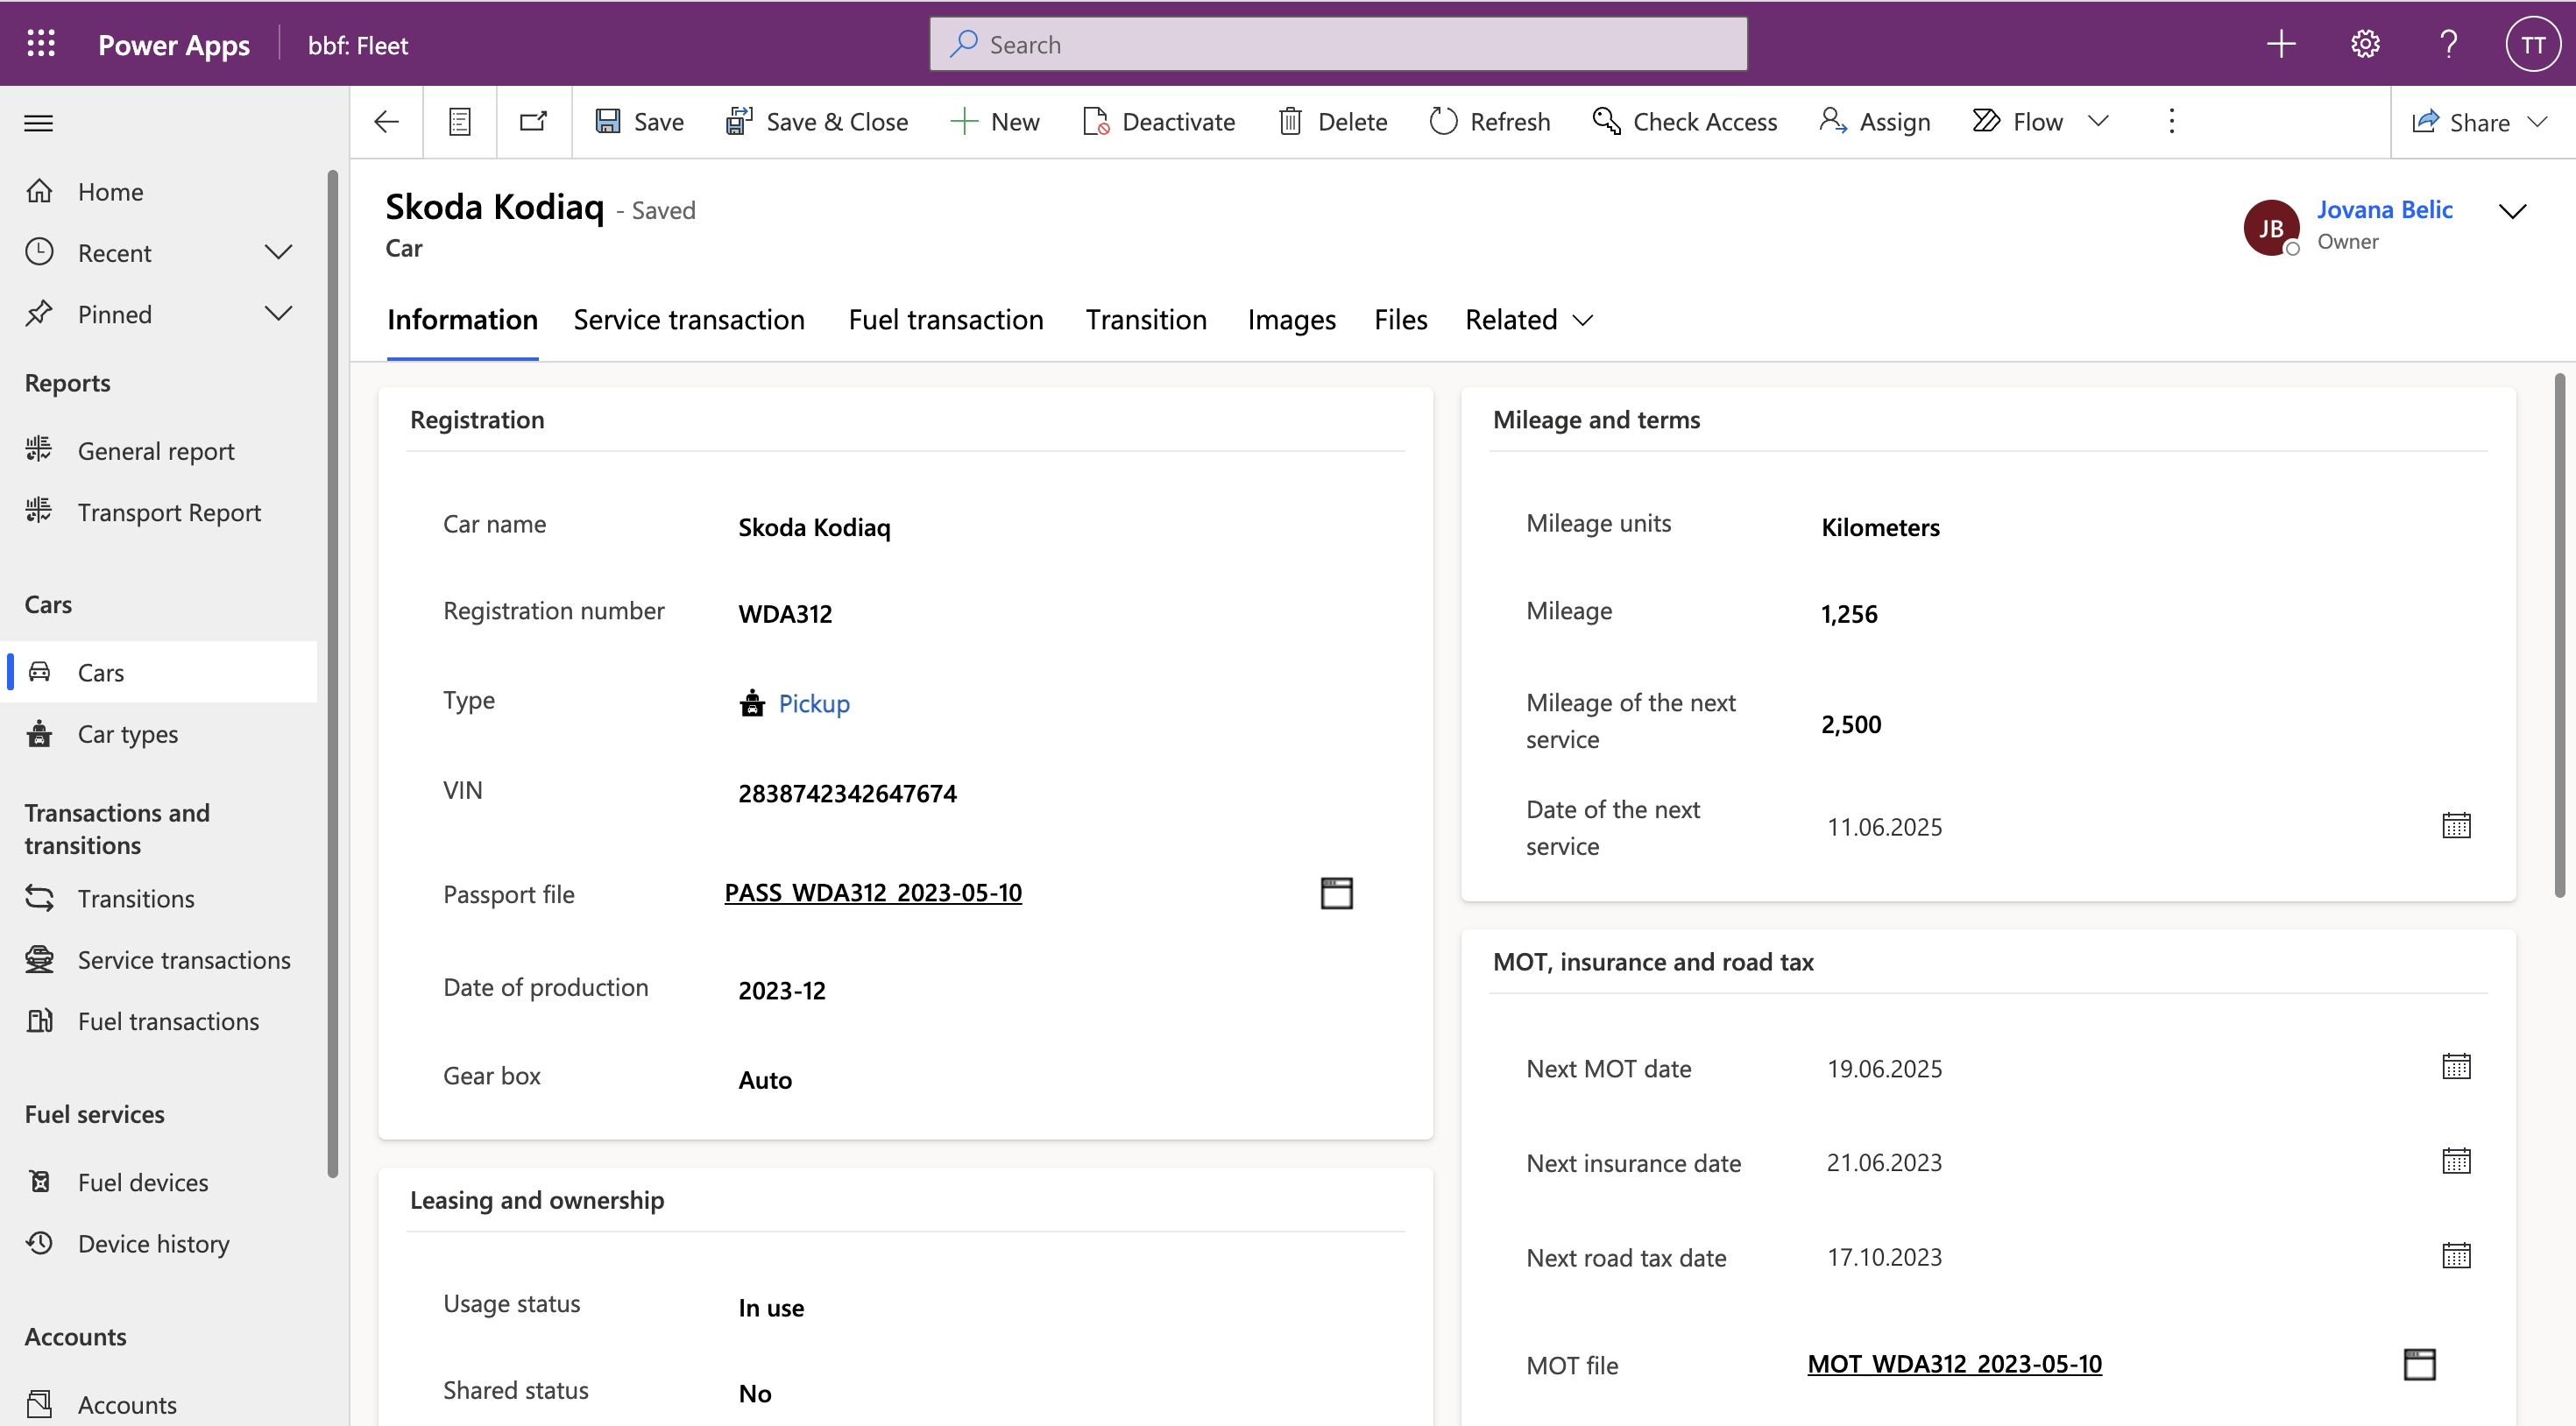This screenshot has height=1426, width=2576.
Task: Click the Deactivate command
Action: coord(1159,122)
